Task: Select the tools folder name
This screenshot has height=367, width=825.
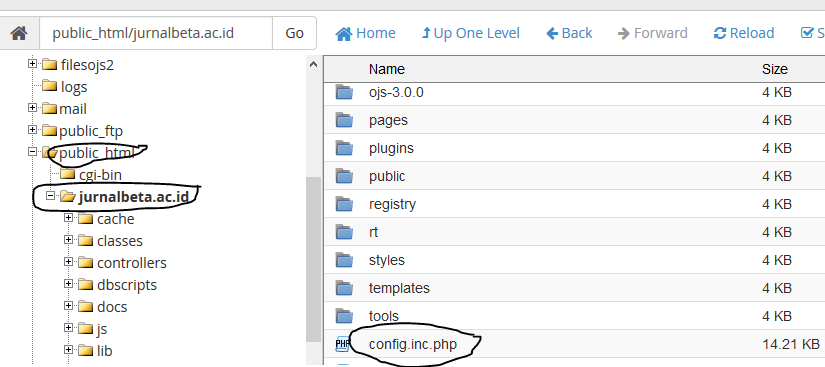Action: coord(384,317)
